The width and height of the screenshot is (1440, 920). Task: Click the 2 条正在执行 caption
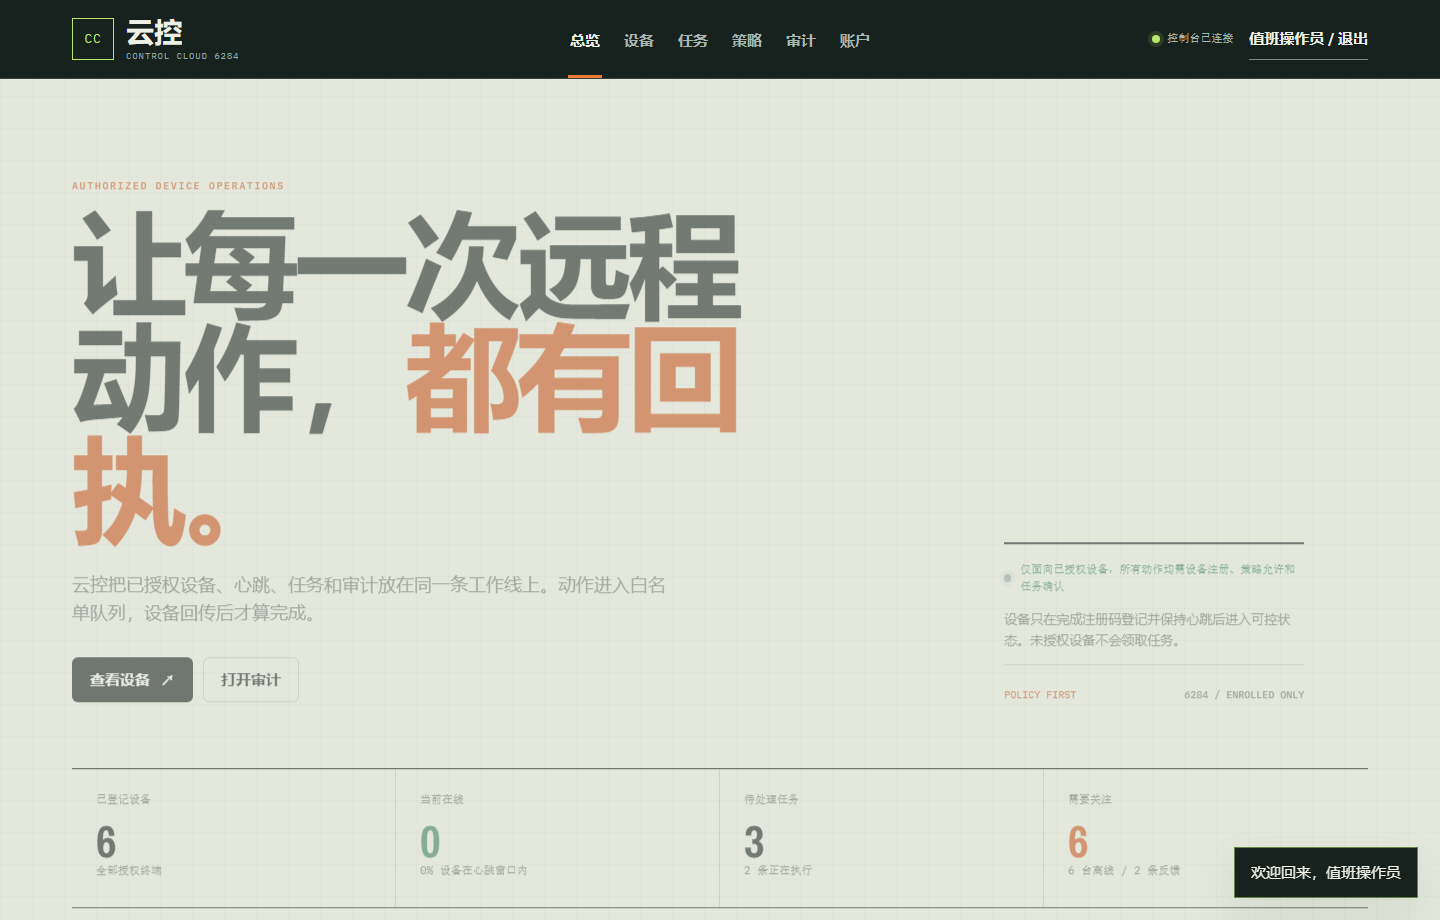(778, 871)
